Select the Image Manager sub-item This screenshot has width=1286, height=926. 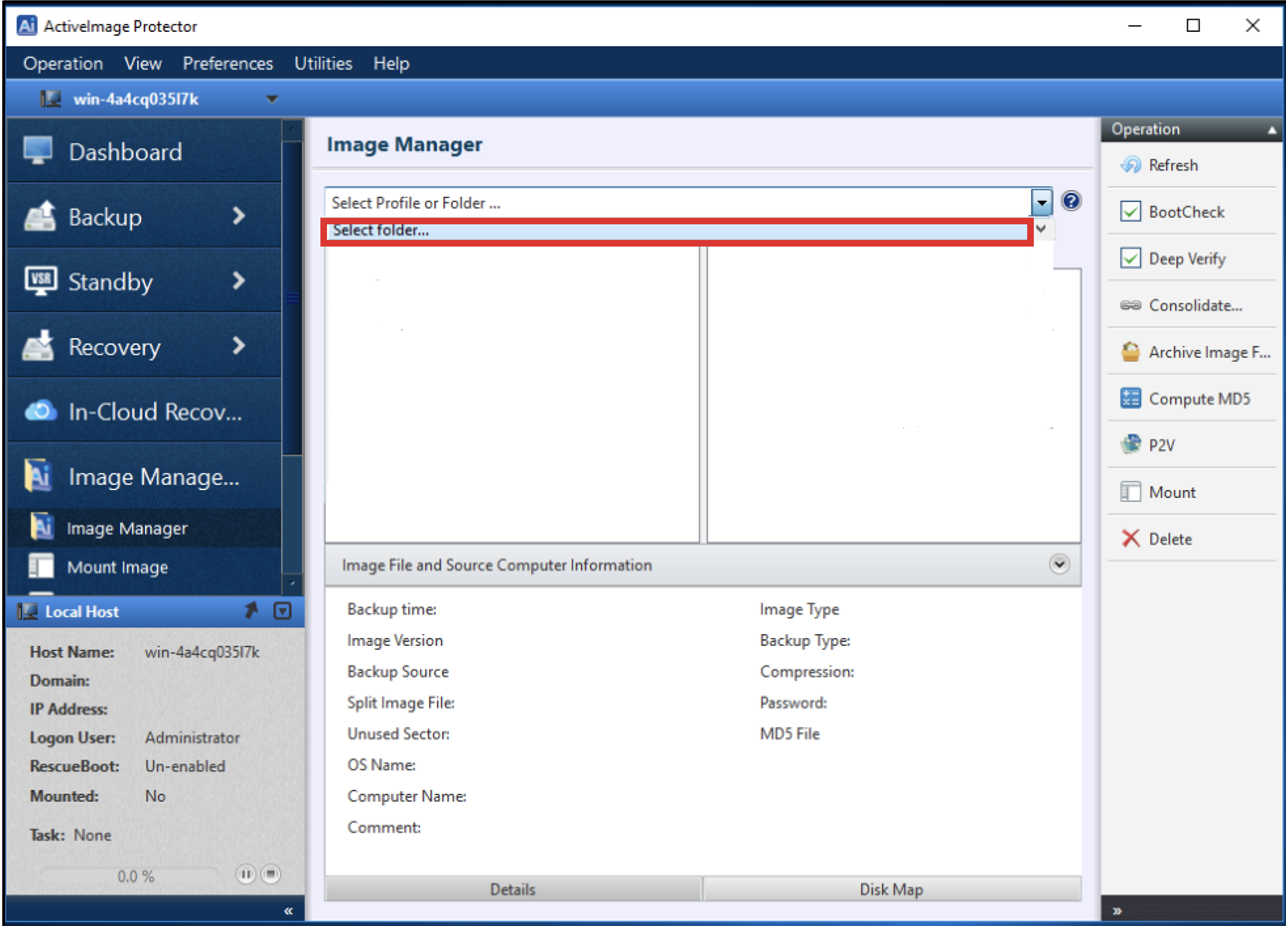pyautogui.click(x=144, y=528)
